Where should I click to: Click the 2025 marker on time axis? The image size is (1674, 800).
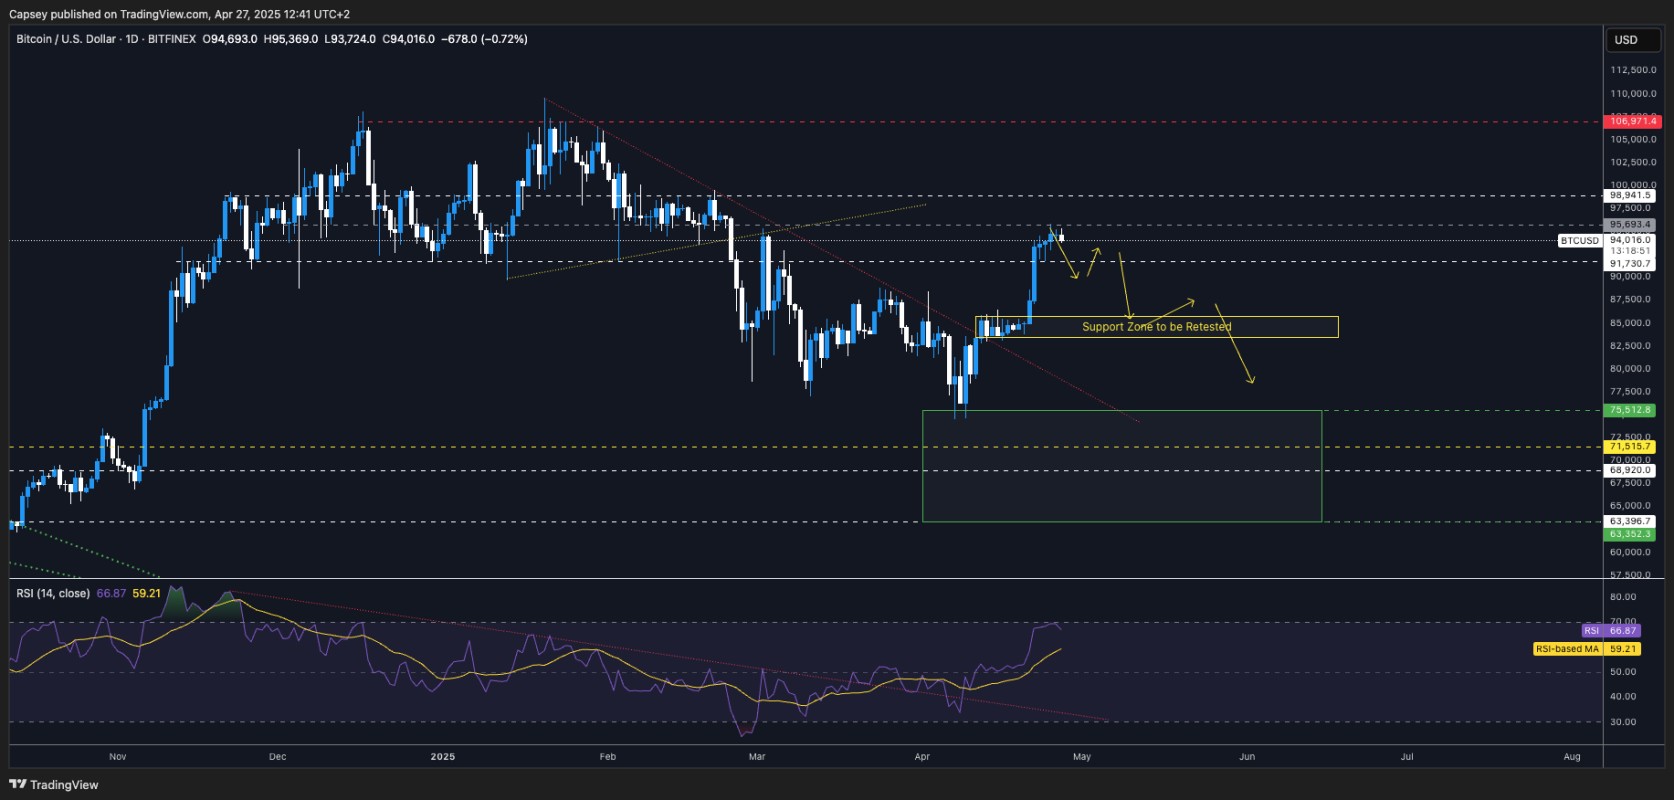point(443,757)
